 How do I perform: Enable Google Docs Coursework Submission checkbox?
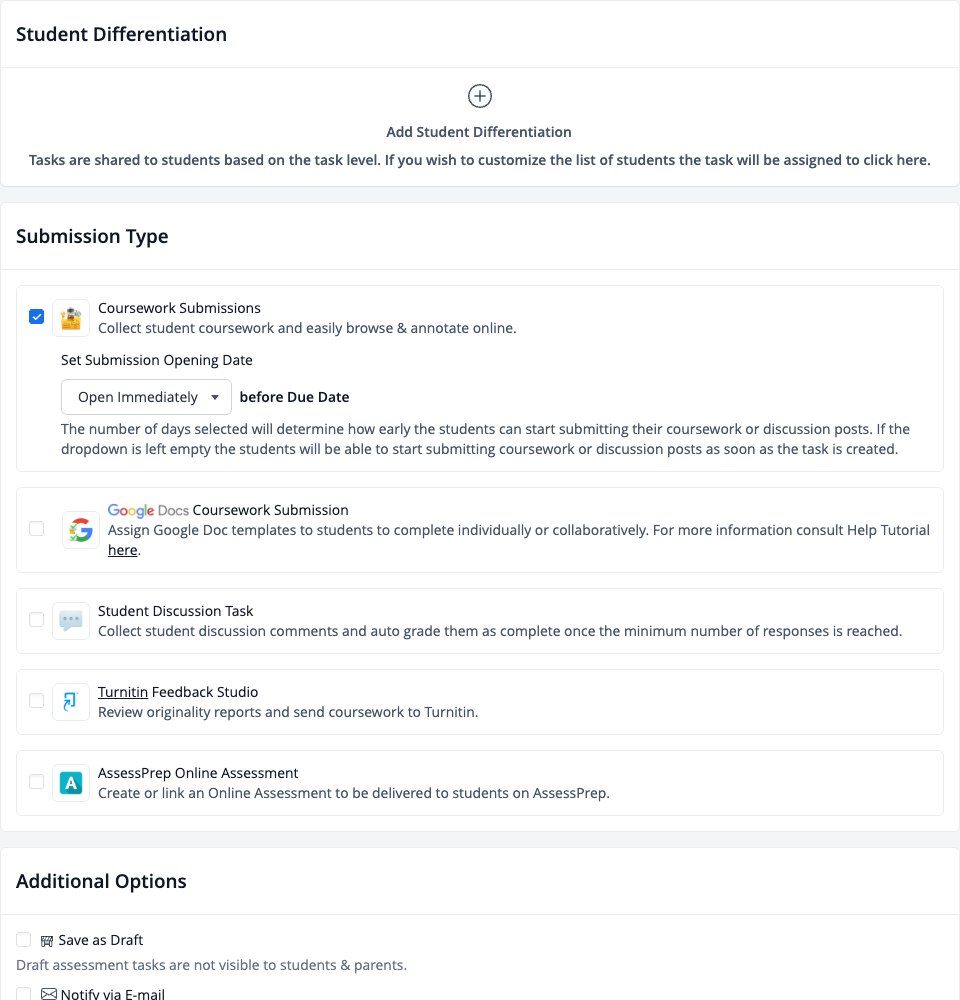pyautogui.click(x=36, y=529)
